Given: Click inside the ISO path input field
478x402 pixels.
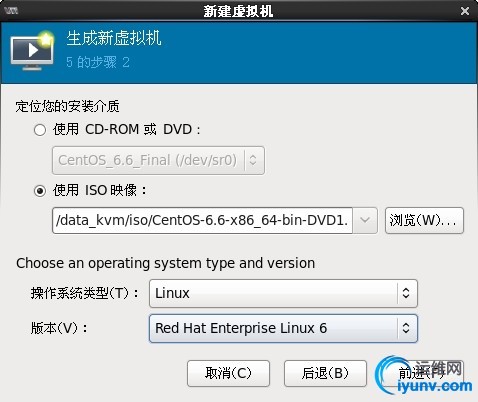Looking at the screenshot, I should tap(202, 220).
